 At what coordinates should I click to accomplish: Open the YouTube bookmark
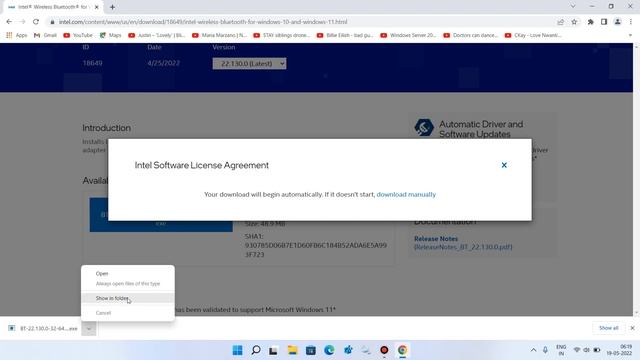pyautogui.click(x=78, y=36)
